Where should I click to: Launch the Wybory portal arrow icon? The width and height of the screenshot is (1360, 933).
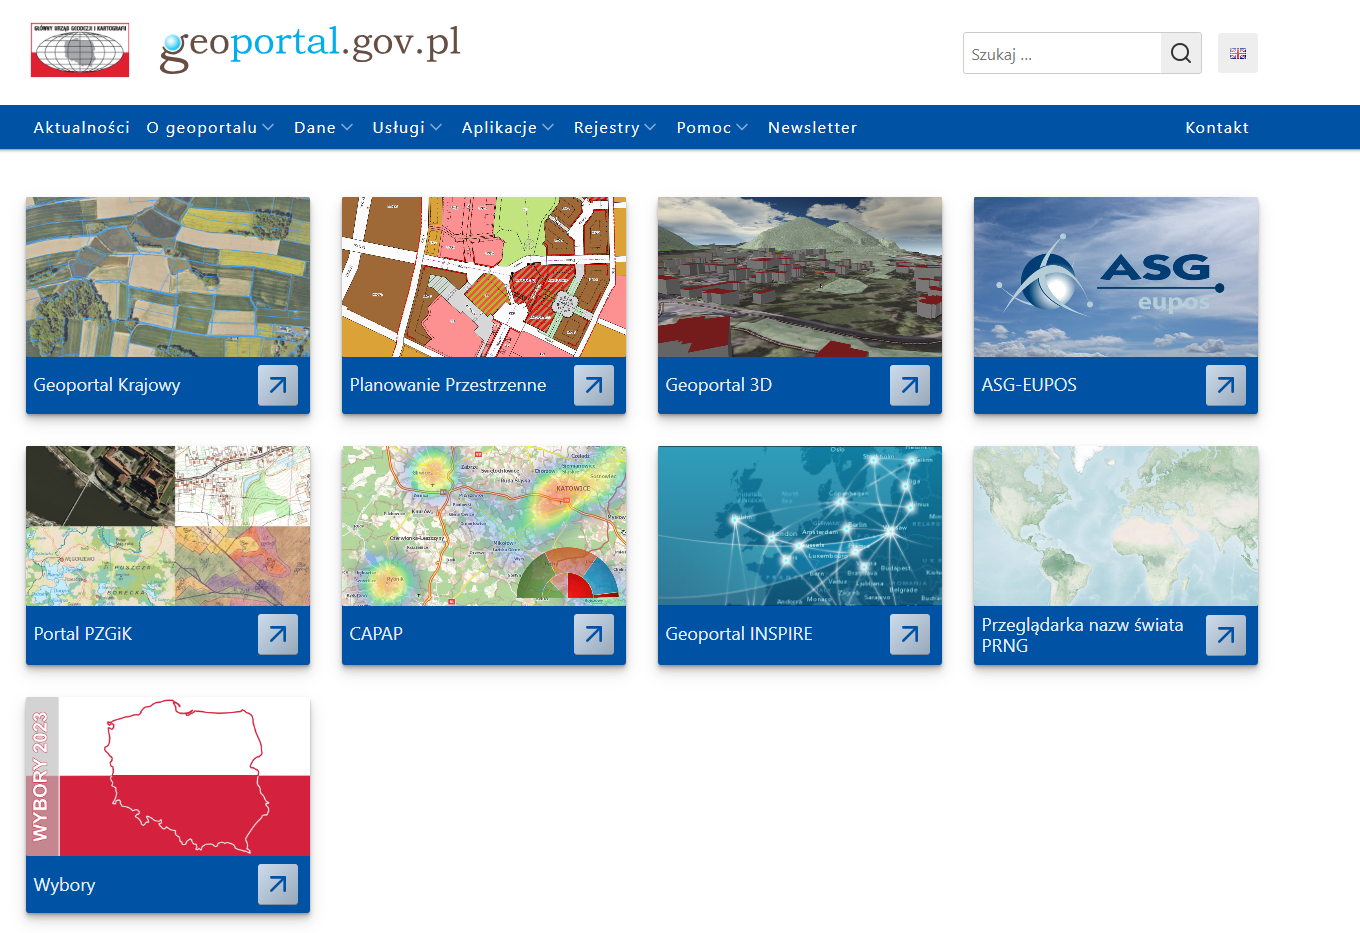click(x=278, y=884)
